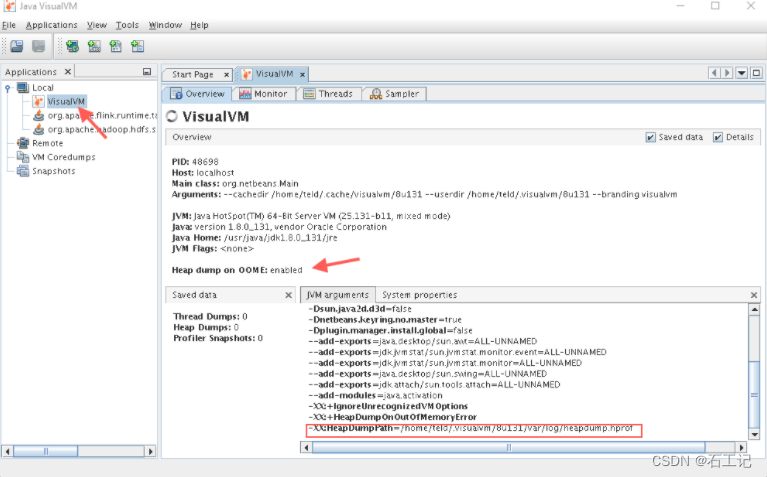Open the Tools menu
767x477 pixels.
[127, 25]
